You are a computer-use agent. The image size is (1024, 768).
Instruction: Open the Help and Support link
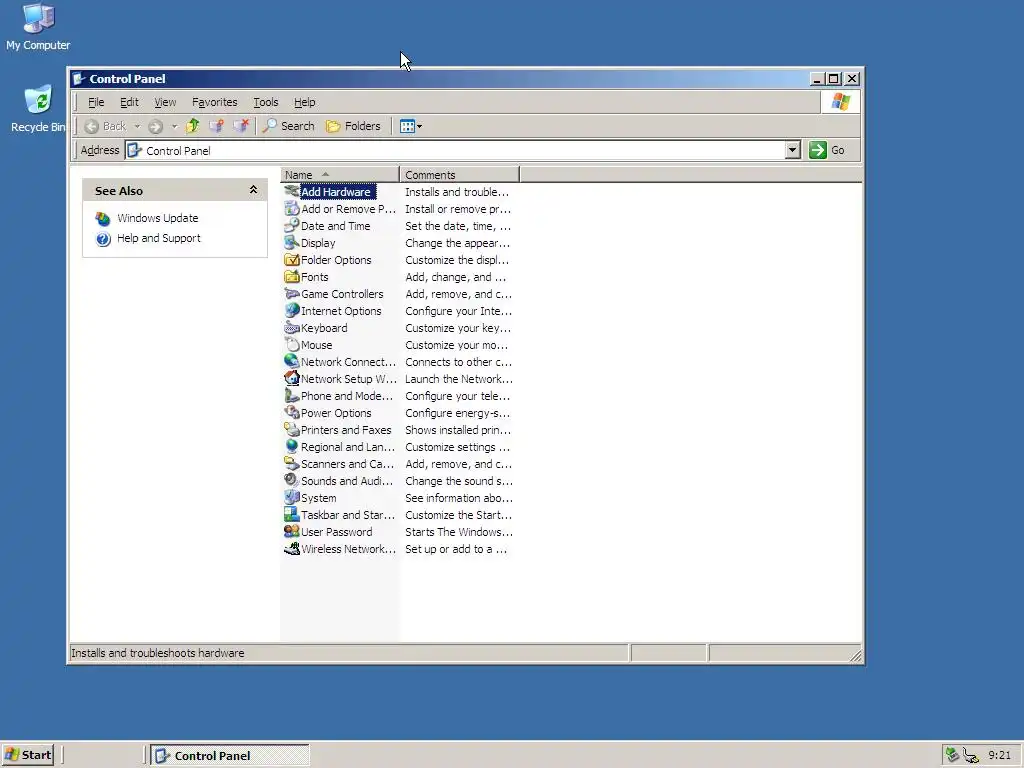point(159,238)
